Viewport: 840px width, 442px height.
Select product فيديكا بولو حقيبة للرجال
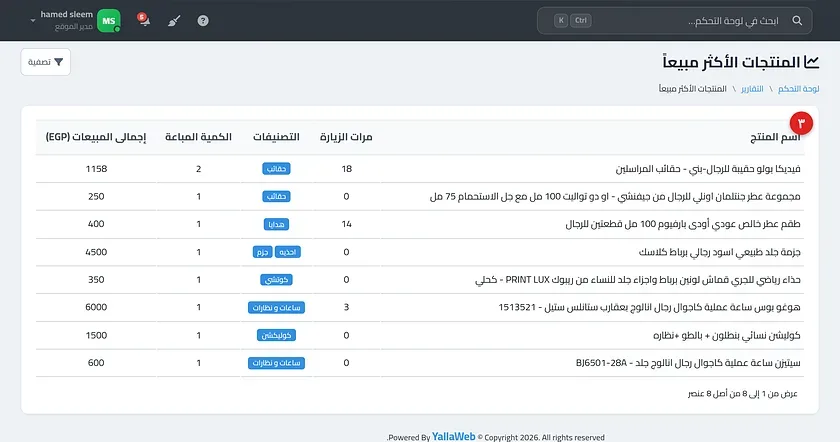(708, 169)
